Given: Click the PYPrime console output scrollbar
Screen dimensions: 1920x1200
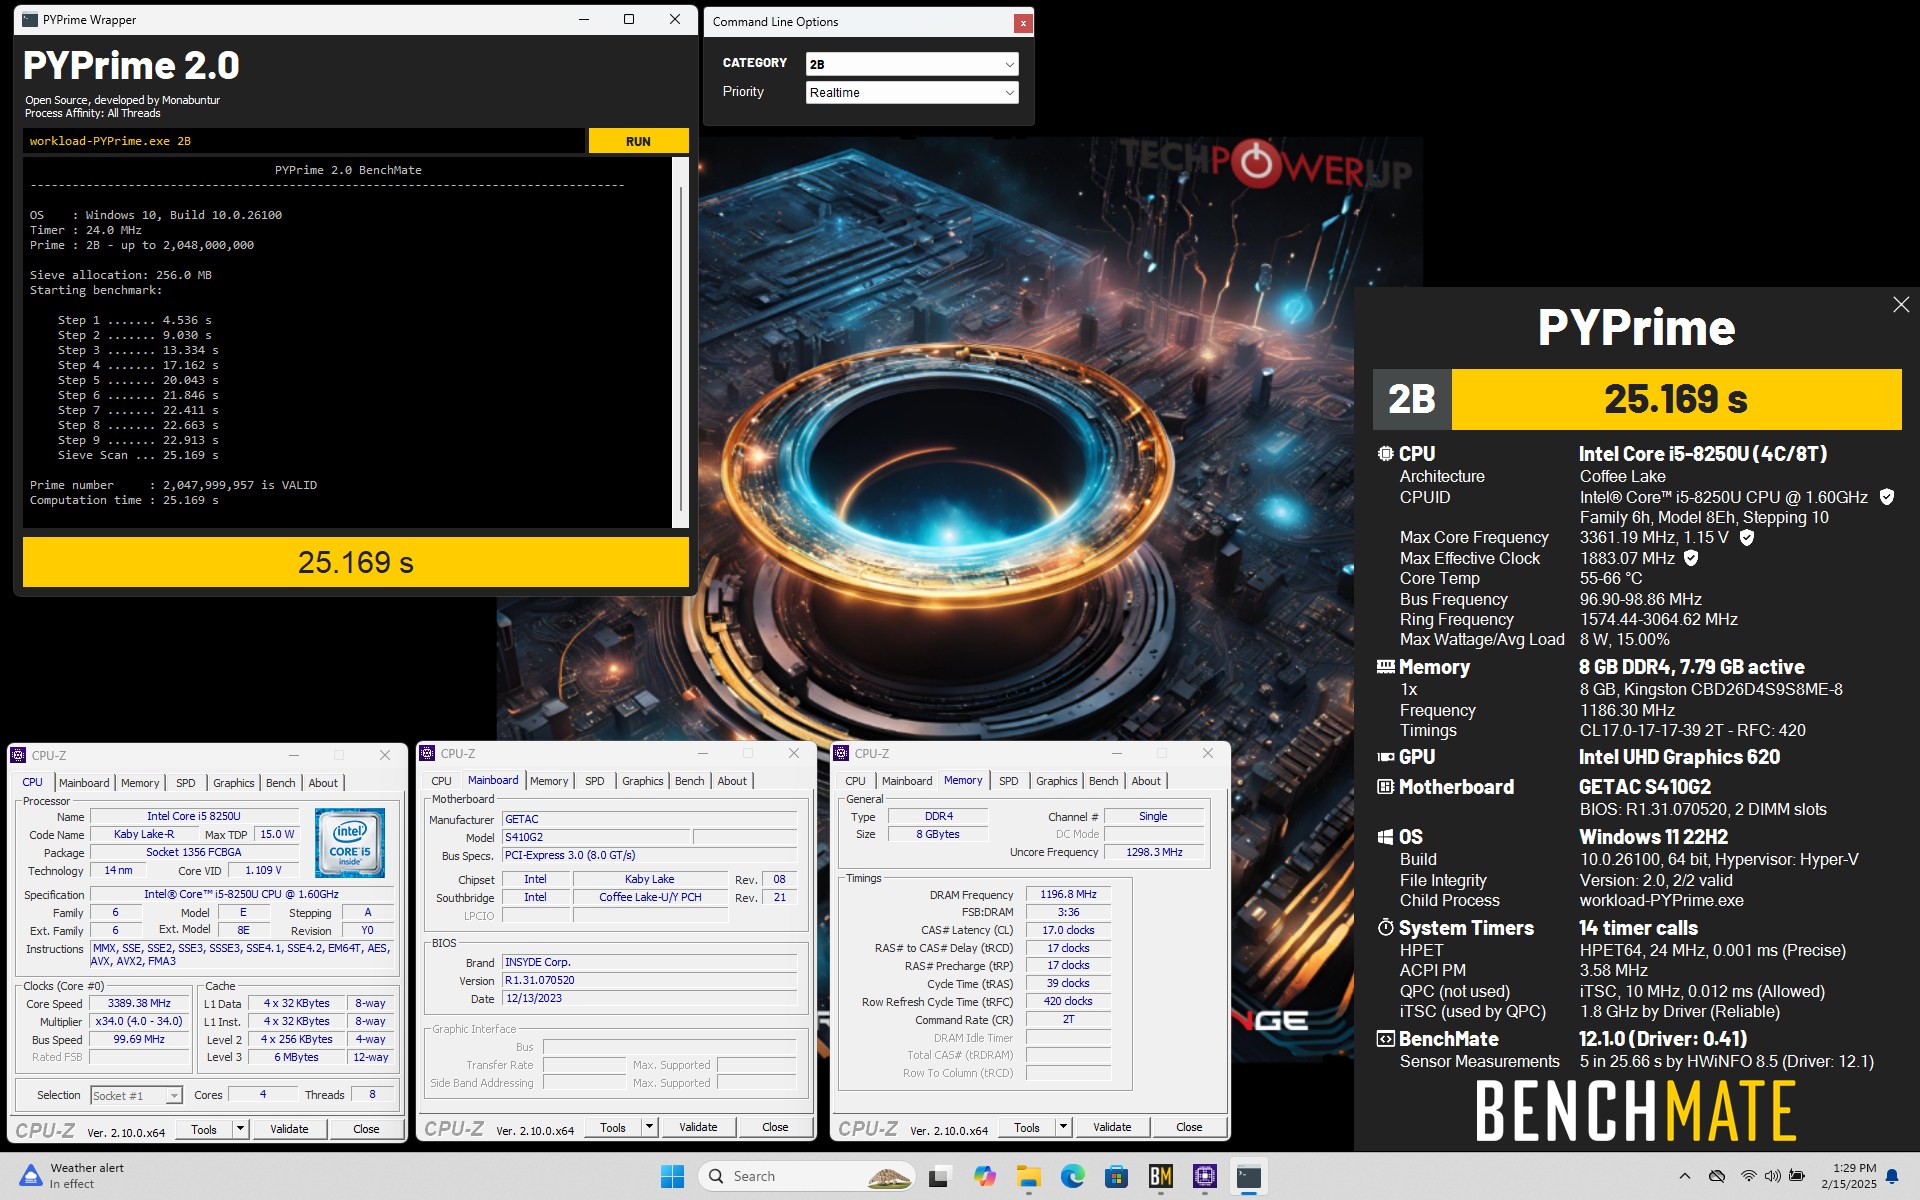Looking at the screenshot, I should pos(681,341).
